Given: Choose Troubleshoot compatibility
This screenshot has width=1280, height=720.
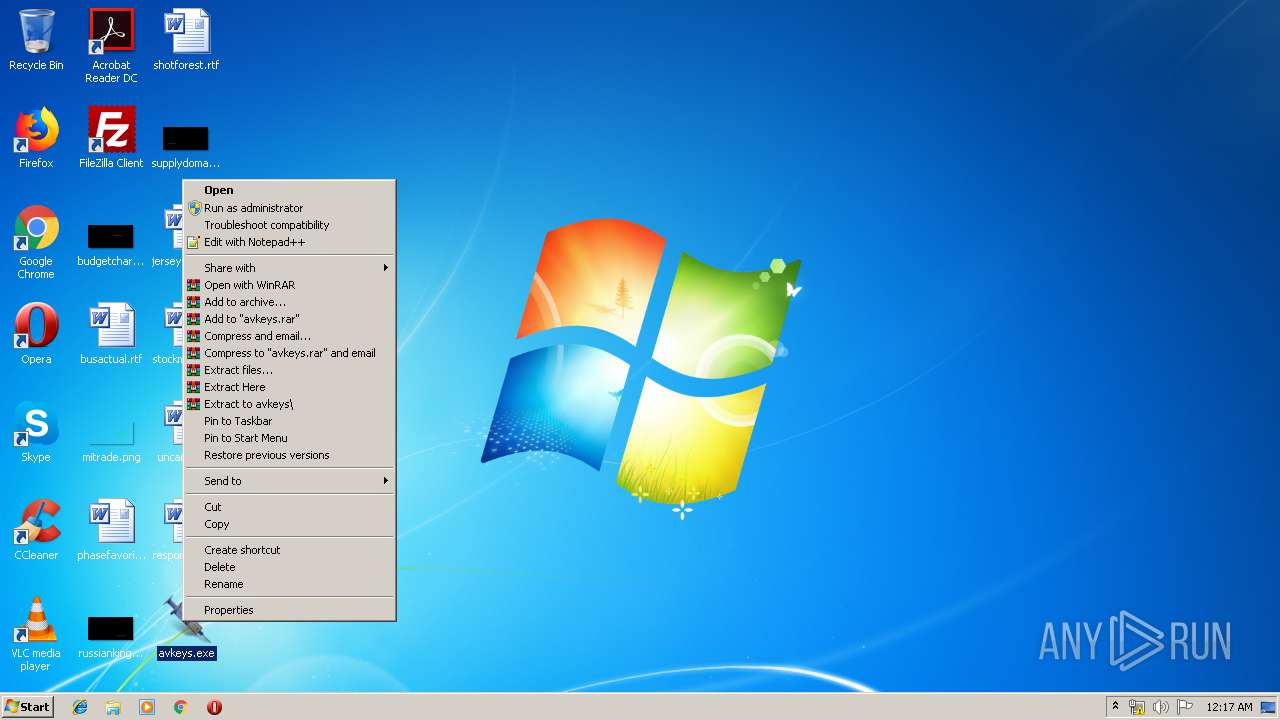Looking at the screenshot, I should click(x=289, y=225).
